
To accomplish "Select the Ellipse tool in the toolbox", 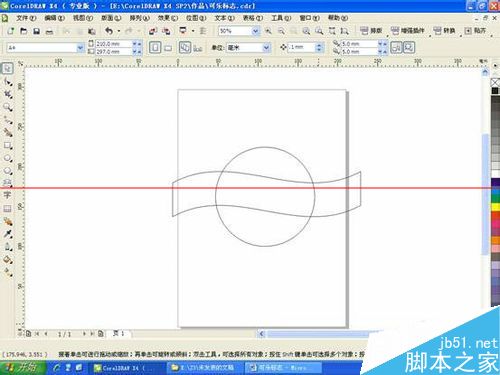I will coord(7,158).
